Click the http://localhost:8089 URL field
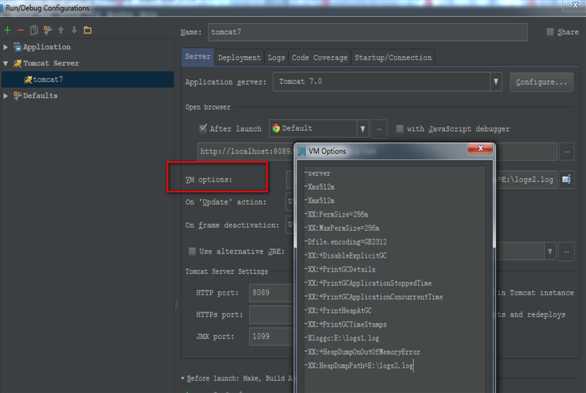Viewport: 586px width, 393px height. click(x=245, y=152)
